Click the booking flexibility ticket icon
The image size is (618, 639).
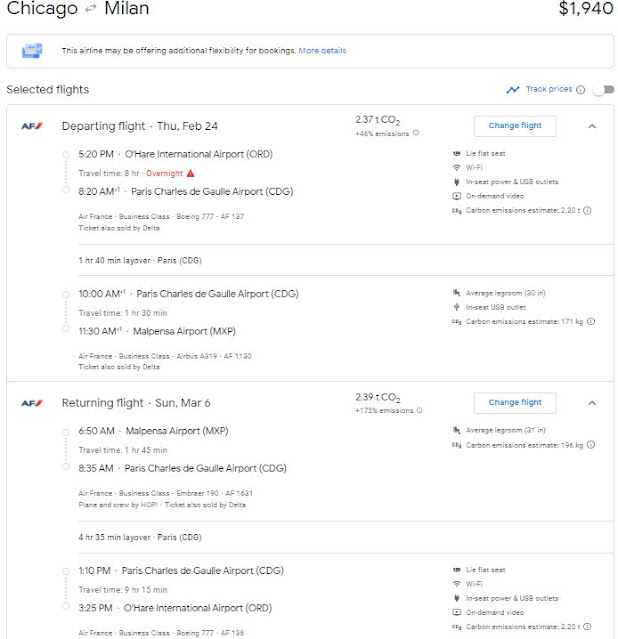(32, 51)
